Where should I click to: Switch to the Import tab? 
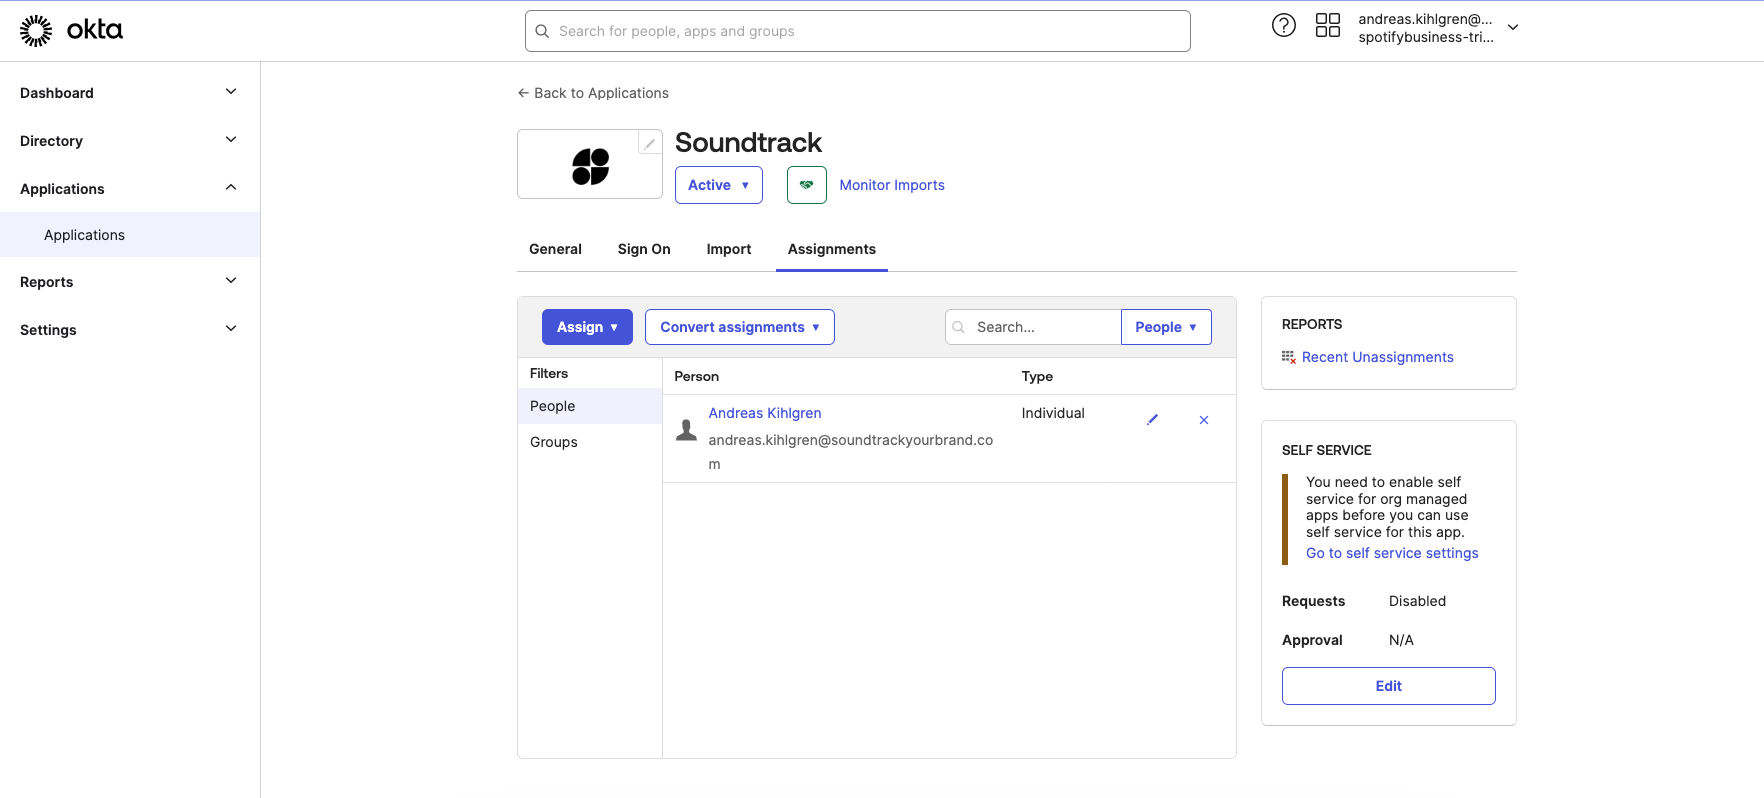point(729,249)
